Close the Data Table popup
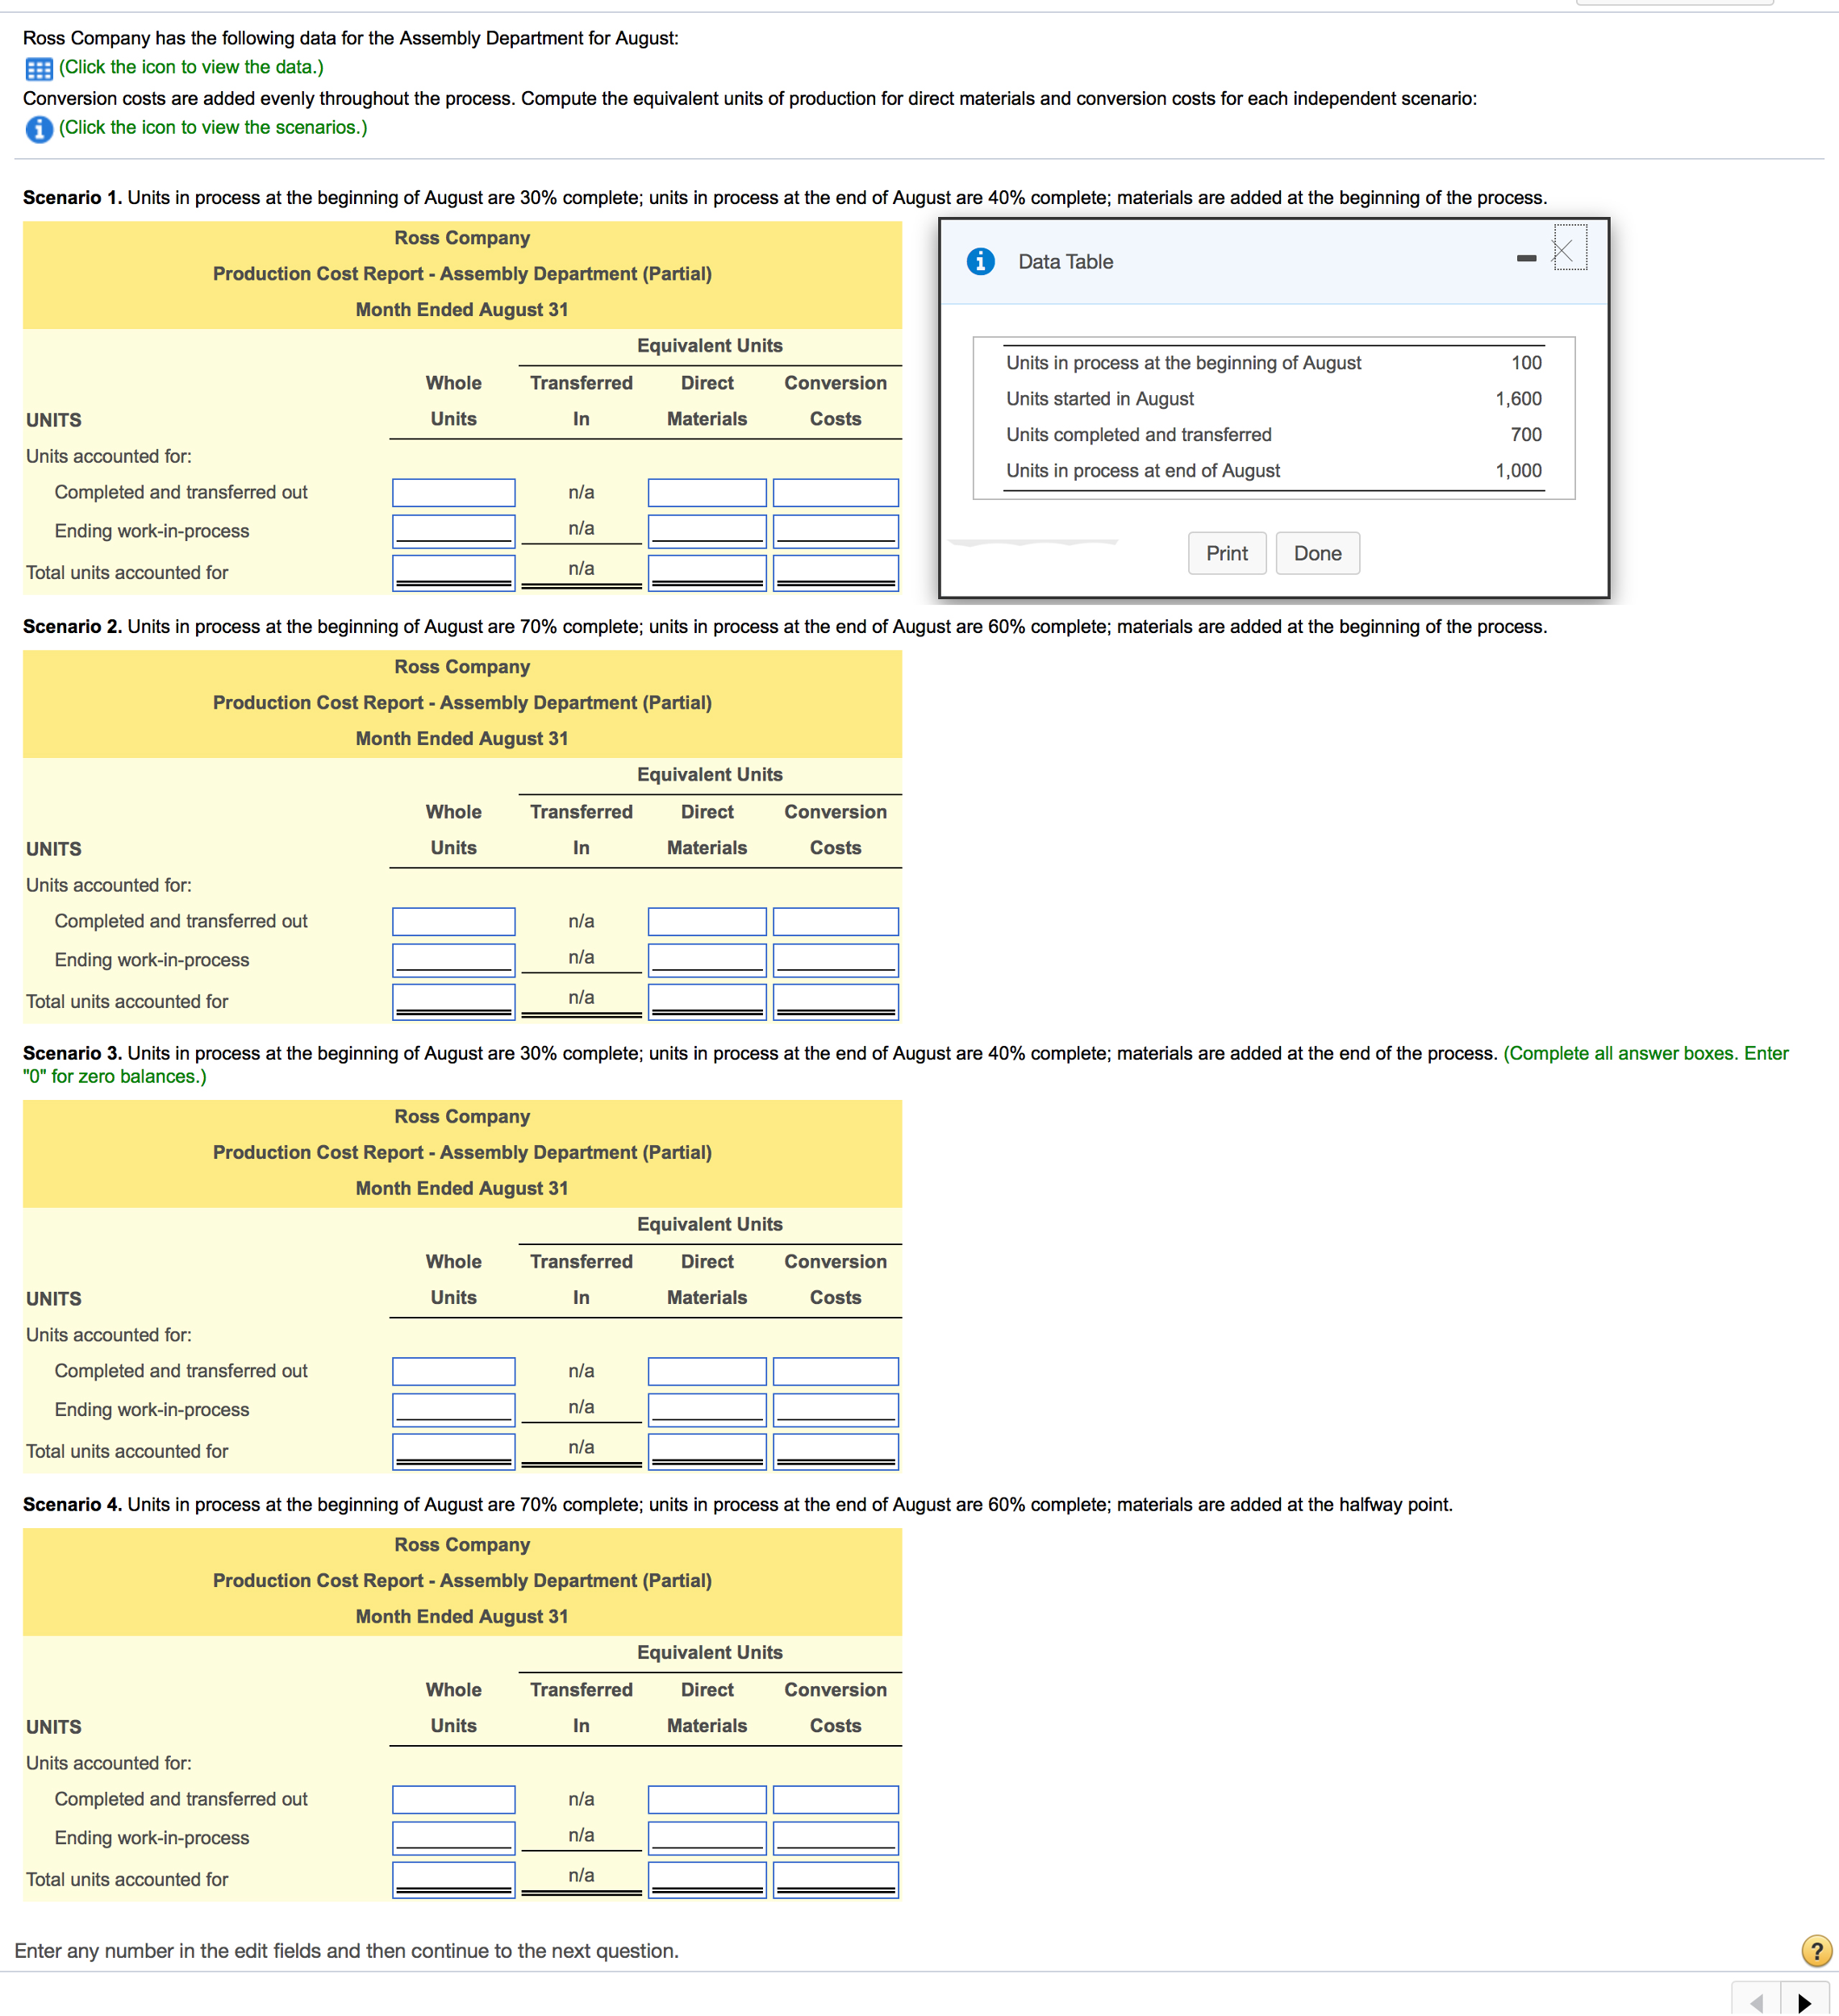 (x=1564, y=250)
